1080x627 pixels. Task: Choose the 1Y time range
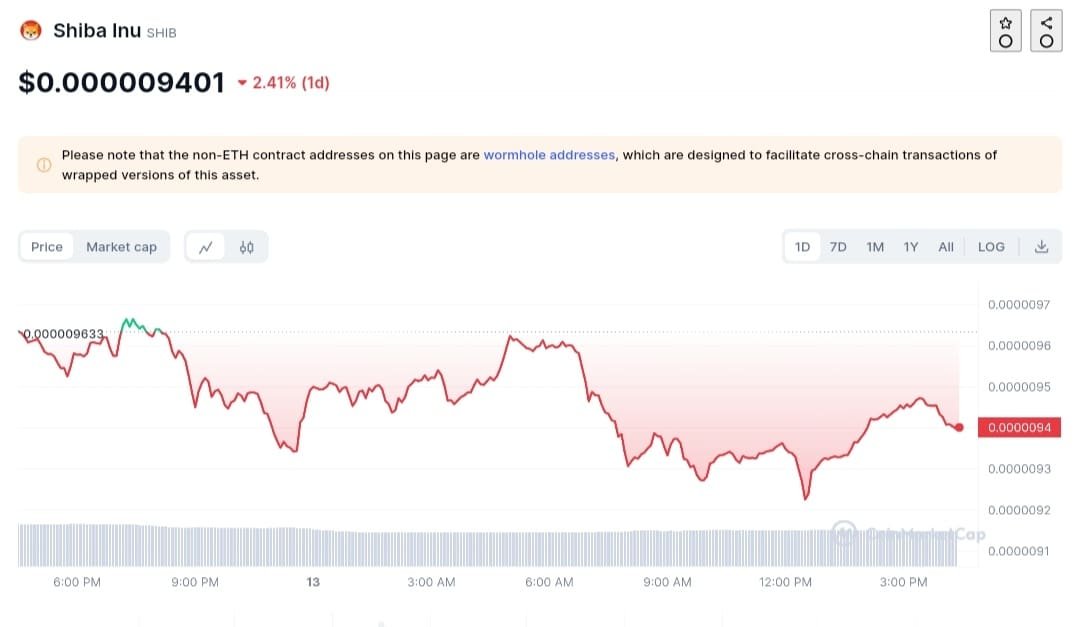pos(911,247)
